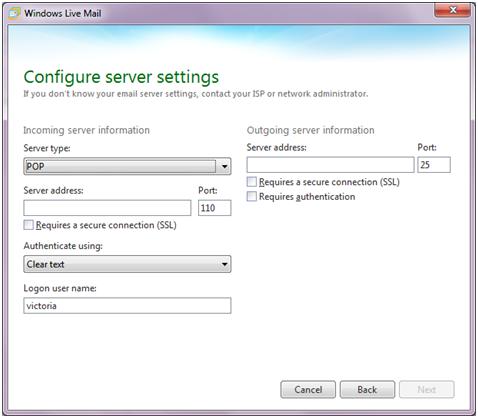The height and width of the screenshot is (418, 478).
Task: Go Back to the previous step
Action: point(367,389)
